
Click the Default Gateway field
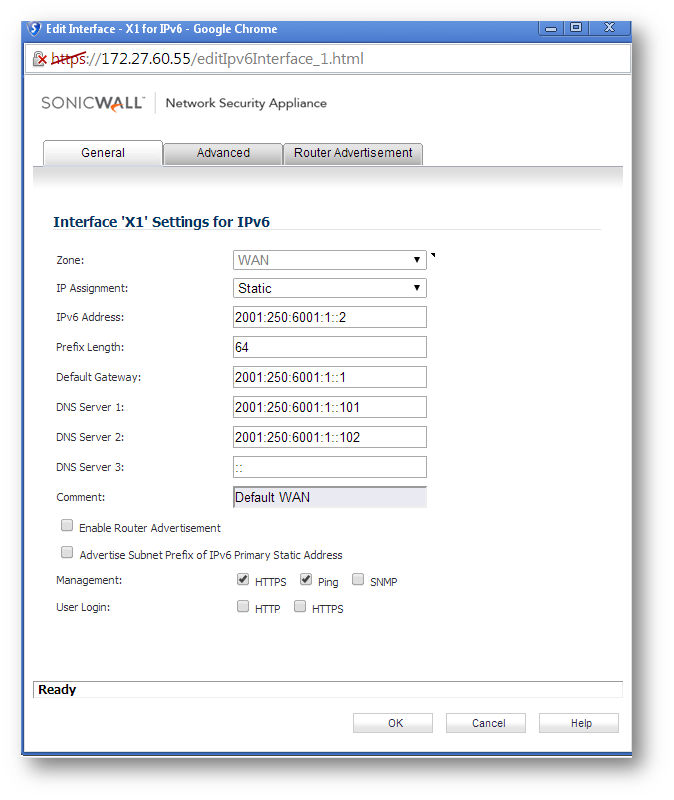point(330,378)
